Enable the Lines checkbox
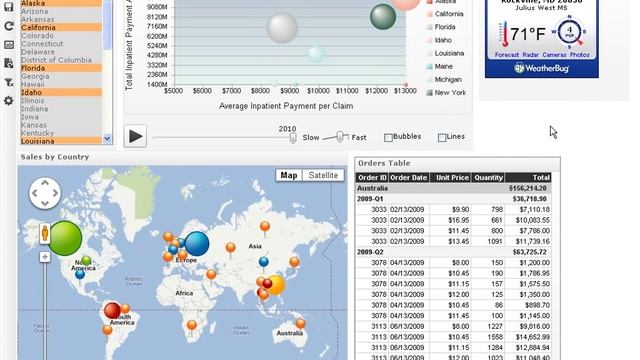The height and width of the screenshot is (360, 640). coord(442,138)
